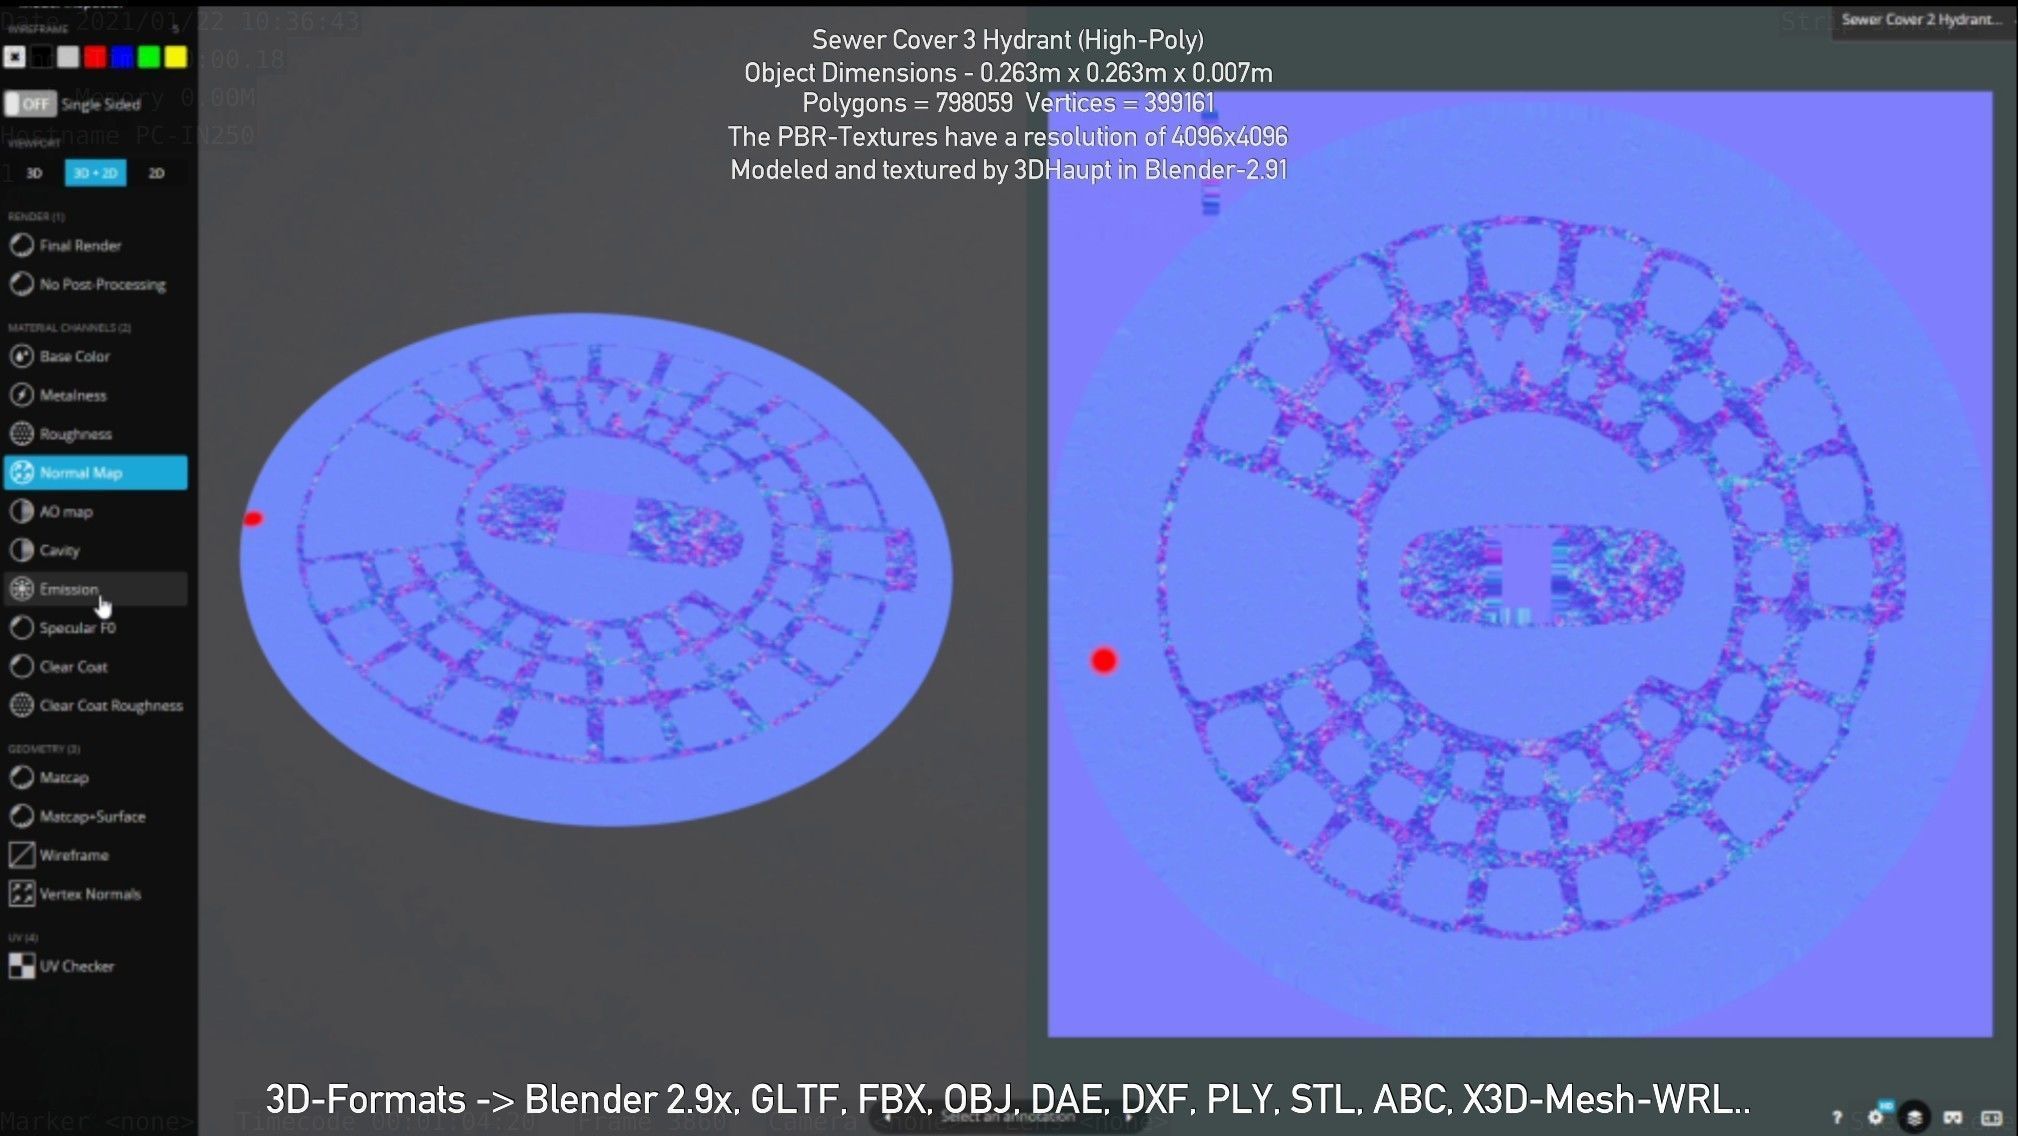
Task: Show the Clear Coat channel
Action: [59, 667]
